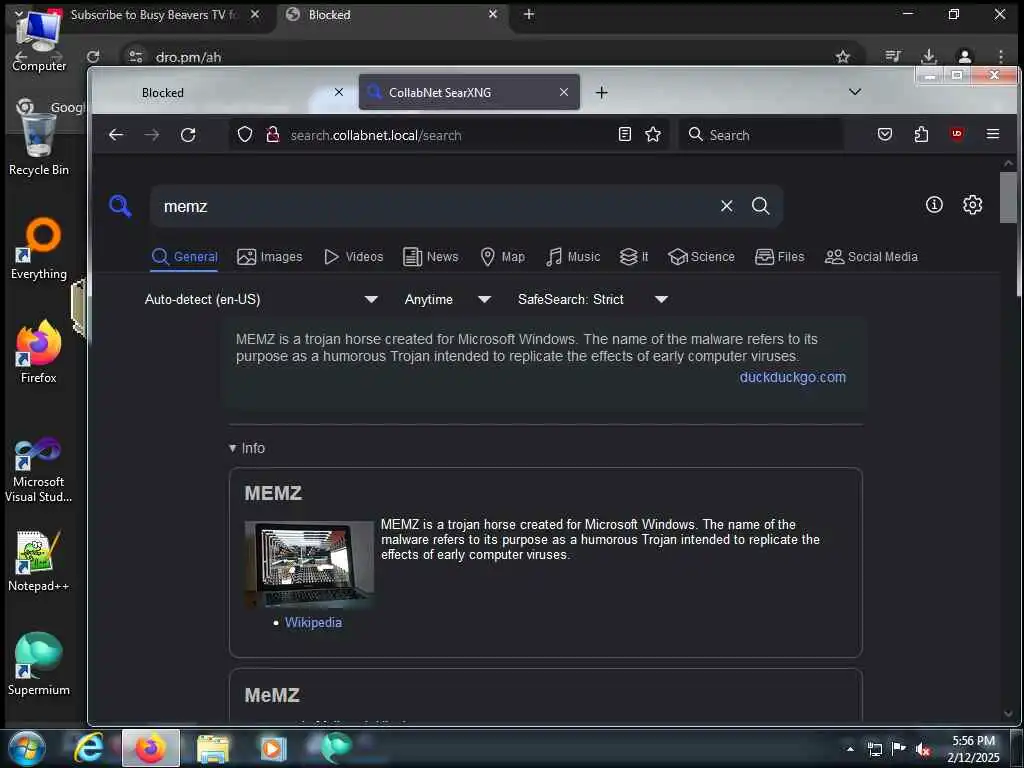1024x768 pixels.
Task: Open Chrome's three-dot menu
Action: (x=1000, y=57)
